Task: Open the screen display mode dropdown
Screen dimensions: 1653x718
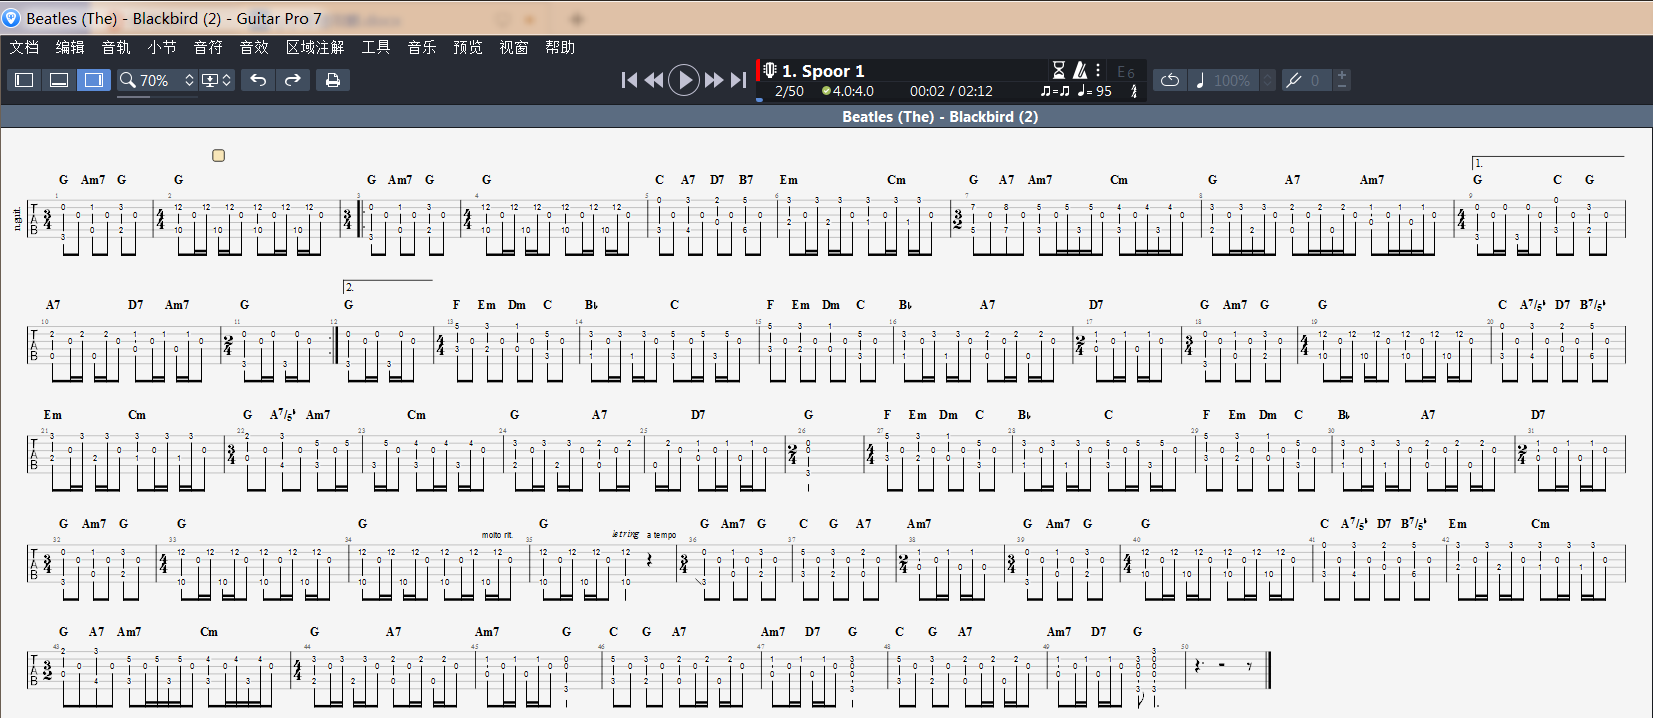Action: point(216,80)
